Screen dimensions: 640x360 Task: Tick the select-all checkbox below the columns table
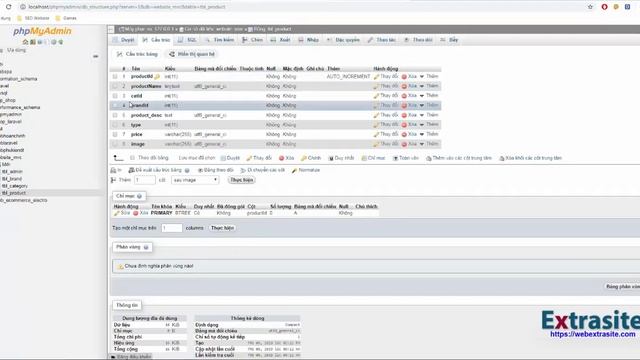(132, 158)
